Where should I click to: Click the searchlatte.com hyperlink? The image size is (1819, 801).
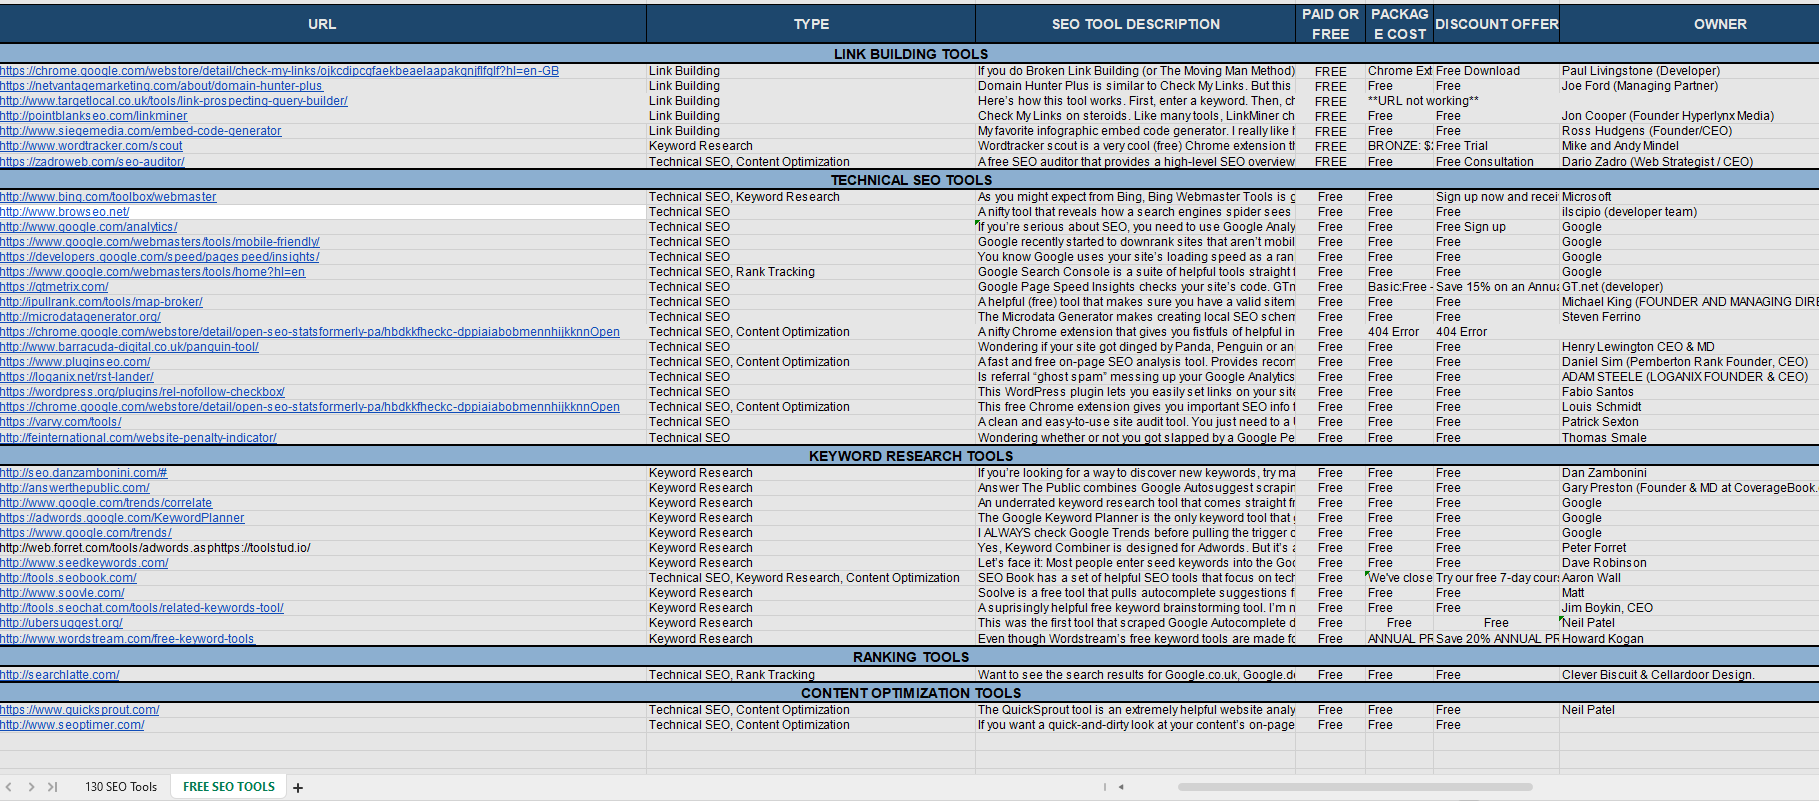(x=60, y=675)
